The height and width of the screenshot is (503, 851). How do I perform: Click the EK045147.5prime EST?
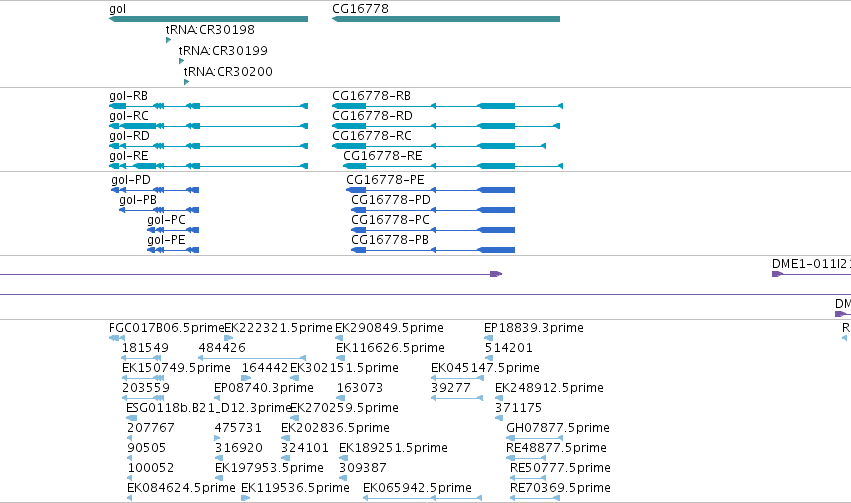click(485, 368)
